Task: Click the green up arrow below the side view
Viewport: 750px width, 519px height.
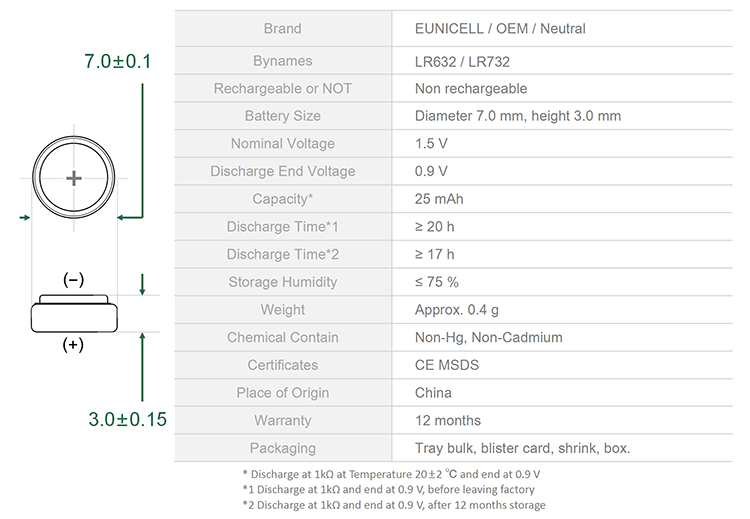Action: pyautogui.click(x=142, y=367)
